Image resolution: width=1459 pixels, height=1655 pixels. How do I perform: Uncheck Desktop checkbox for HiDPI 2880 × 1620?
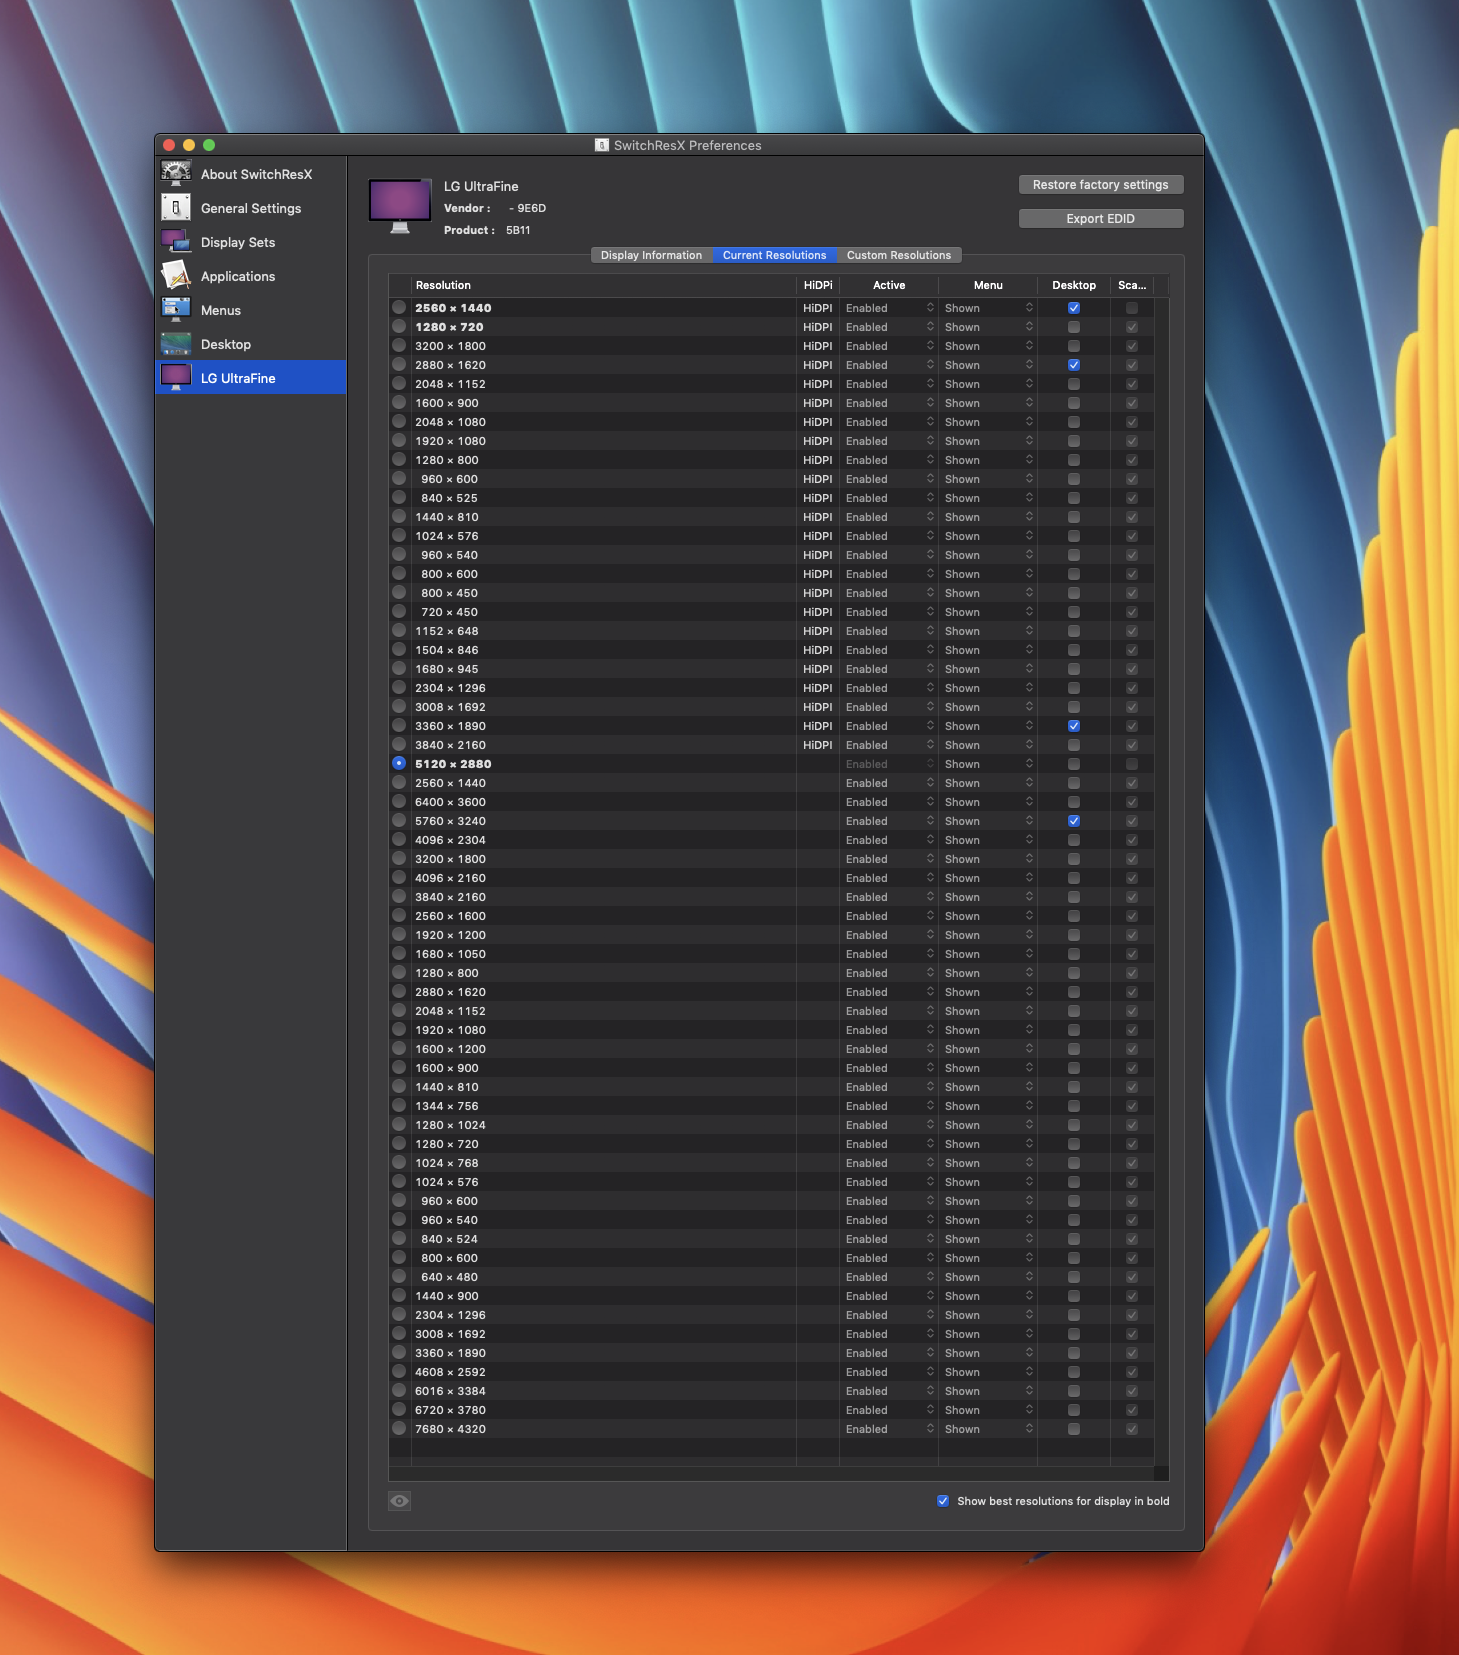tap(1074, 365)
